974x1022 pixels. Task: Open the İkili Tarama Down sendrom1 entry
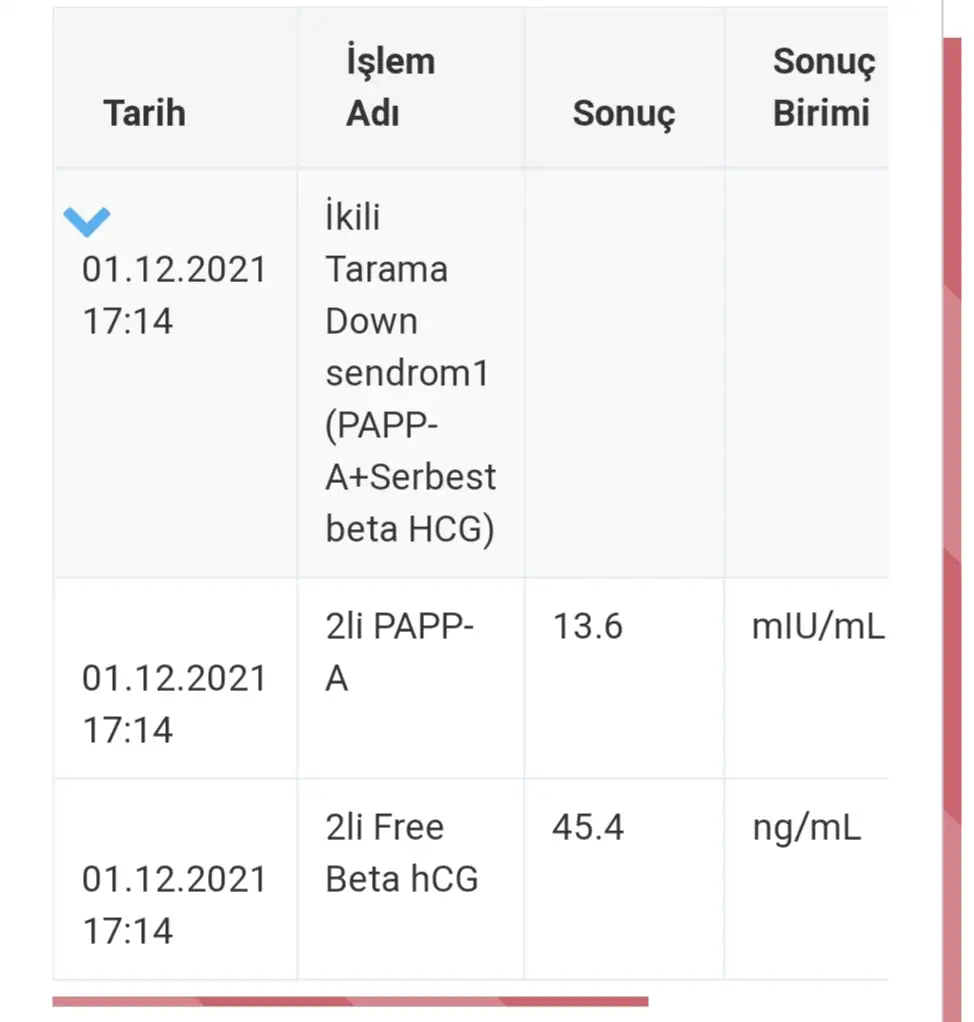coord(410,374)
